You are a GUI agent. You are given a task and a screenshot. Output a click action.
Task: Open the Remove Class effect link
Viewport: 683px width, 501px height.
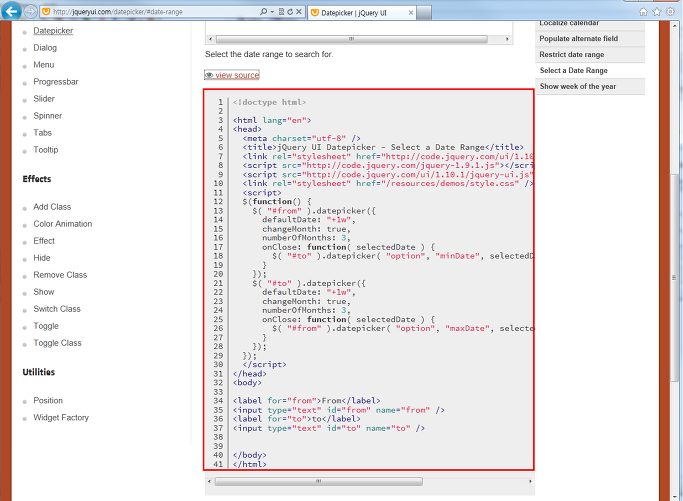(60, 275)
